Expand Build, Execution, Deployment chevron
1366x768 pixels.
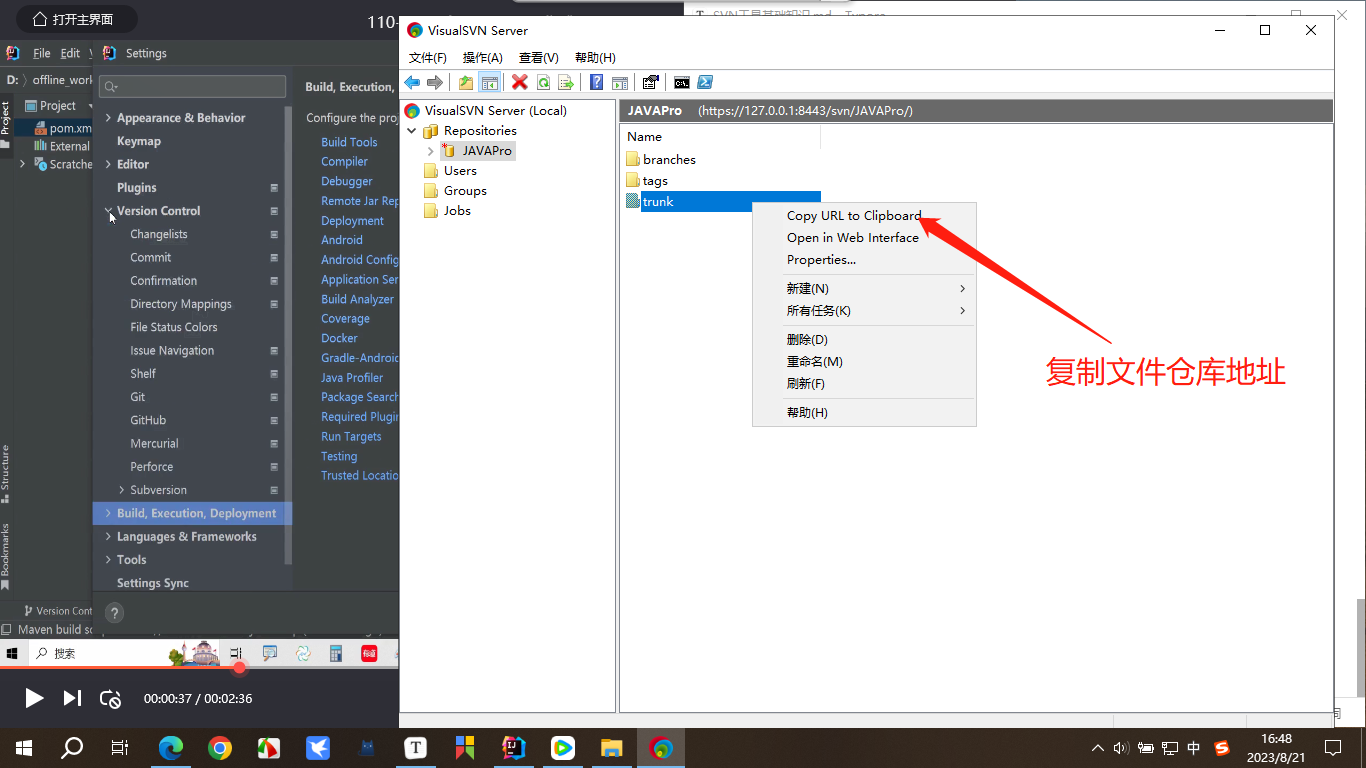point(108,513)
